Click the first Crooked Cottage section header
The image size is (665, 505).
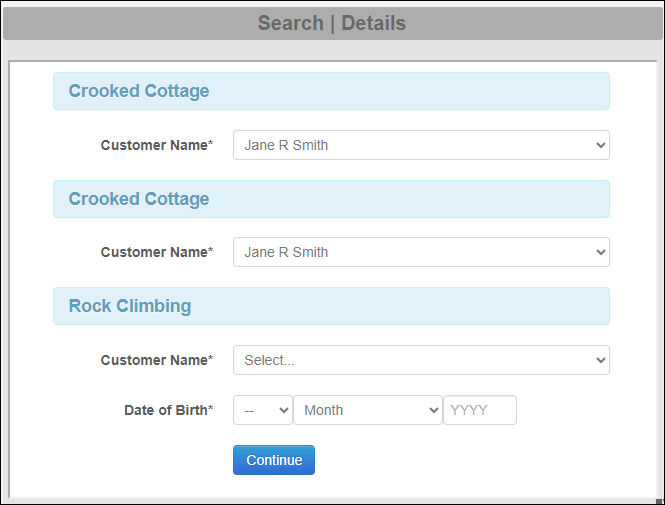pos(331,91)
